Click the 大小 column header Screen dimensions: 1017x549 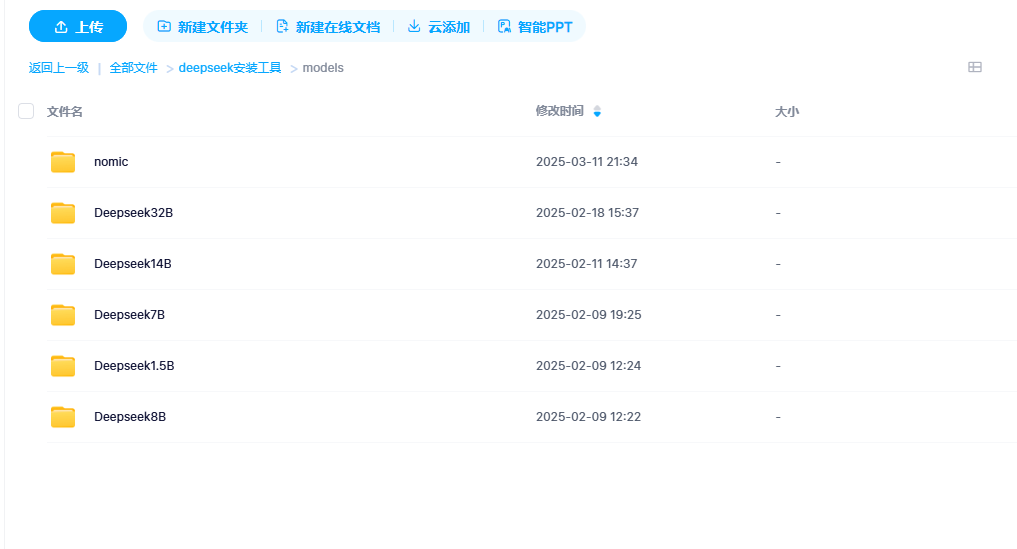click(787, 112)
